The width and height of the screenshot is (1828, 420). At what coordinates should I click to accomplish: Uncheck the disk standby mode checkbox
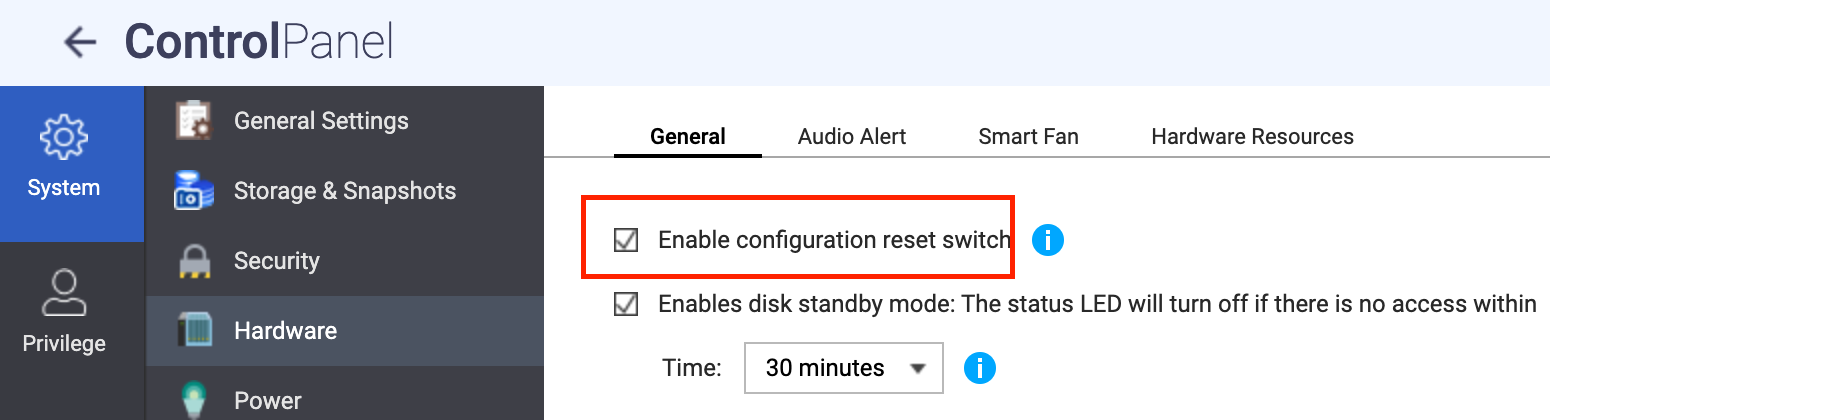pos(626,304)
